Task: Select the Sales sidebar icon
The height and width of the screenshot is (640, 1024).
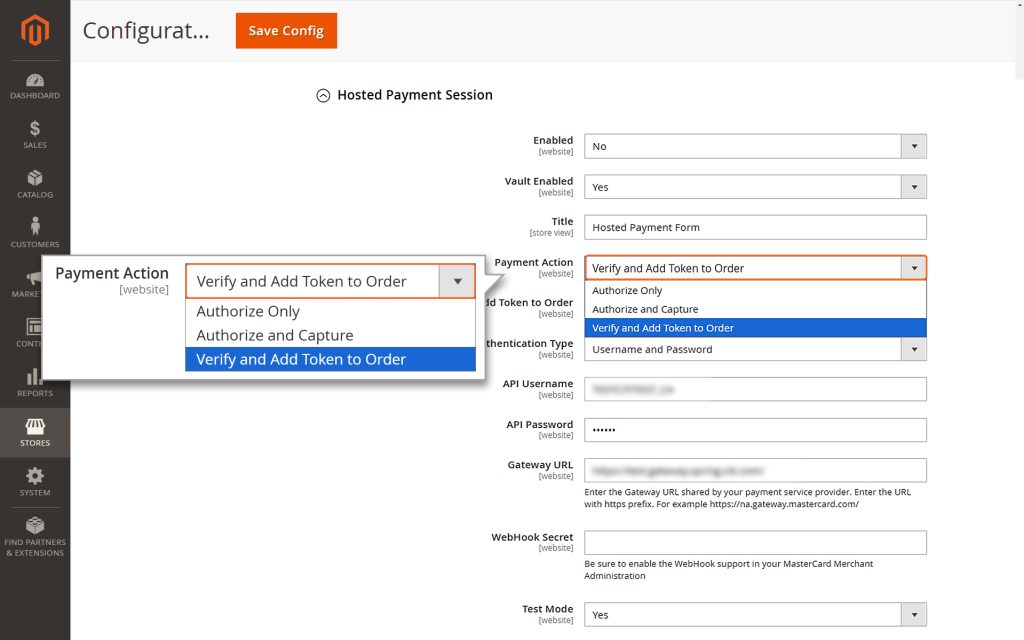Action: click(35, 135)
